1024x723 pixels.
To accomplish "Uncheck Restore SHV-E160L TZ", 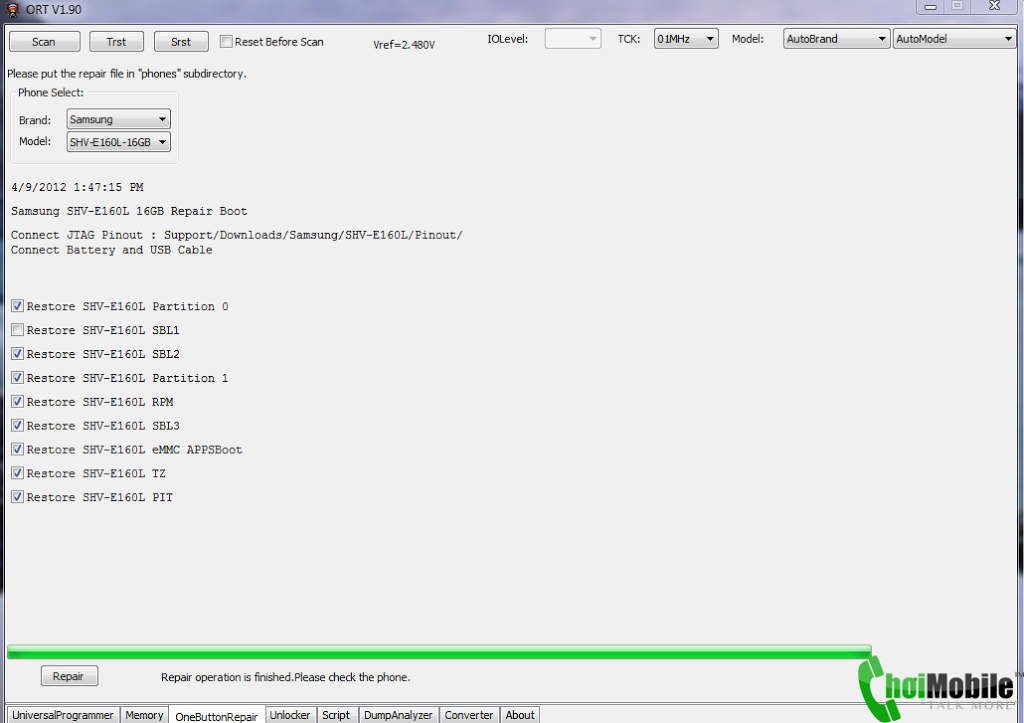I will click(18, 473).
